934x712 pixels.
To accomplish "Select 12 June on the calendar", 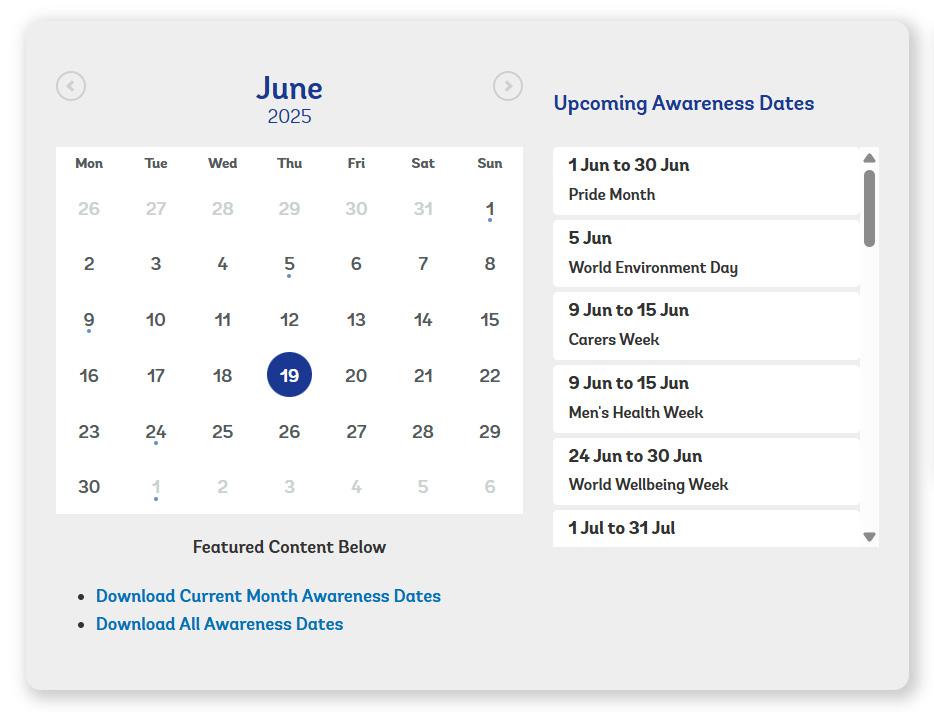I will point(289,320).
